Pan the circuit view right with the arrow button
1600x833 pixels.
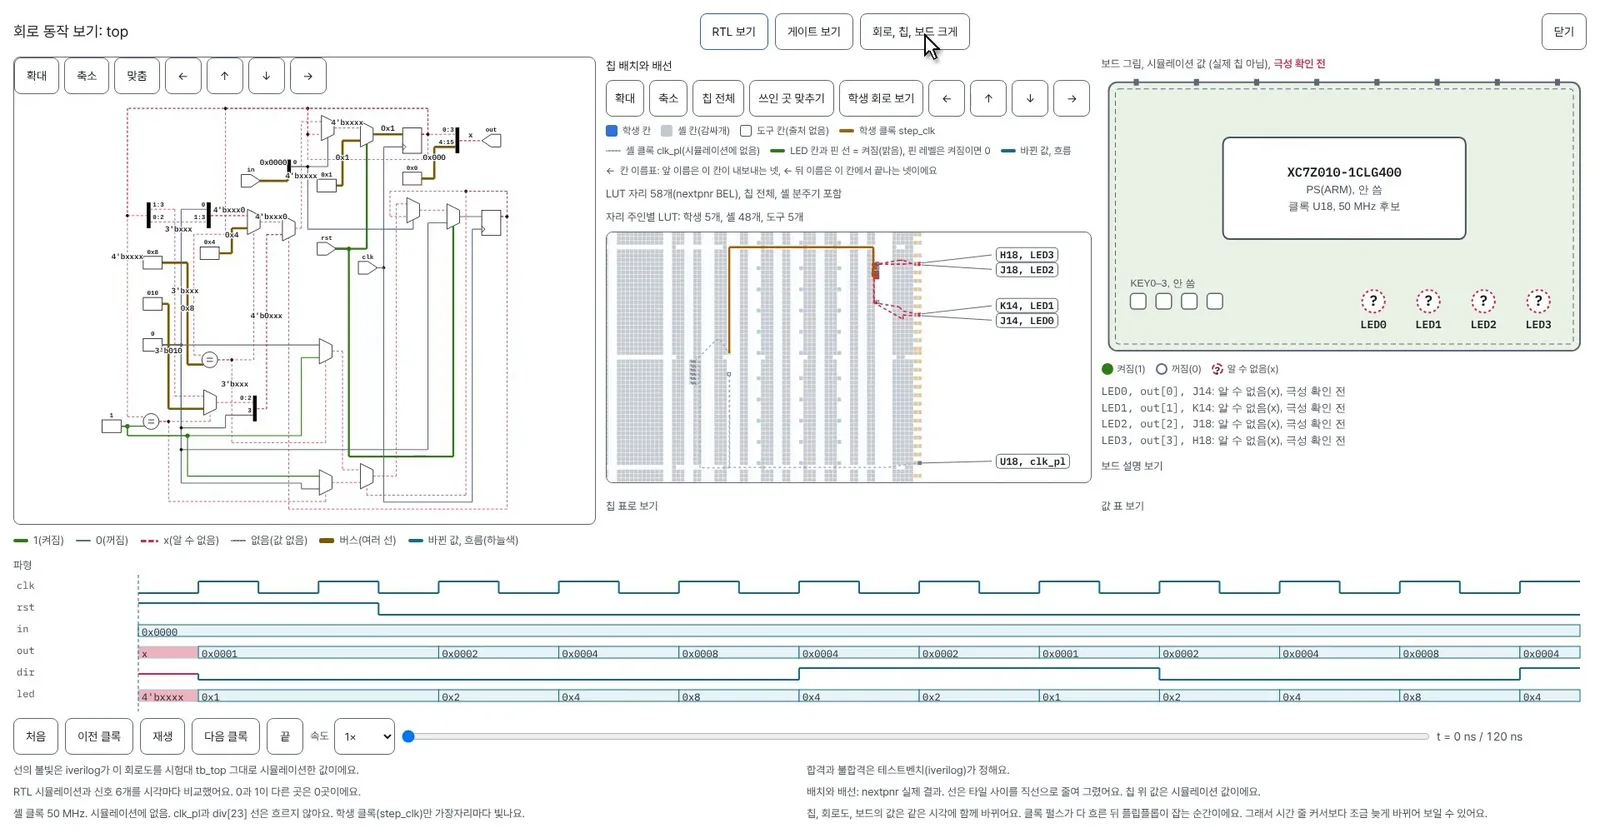[308, 76]
